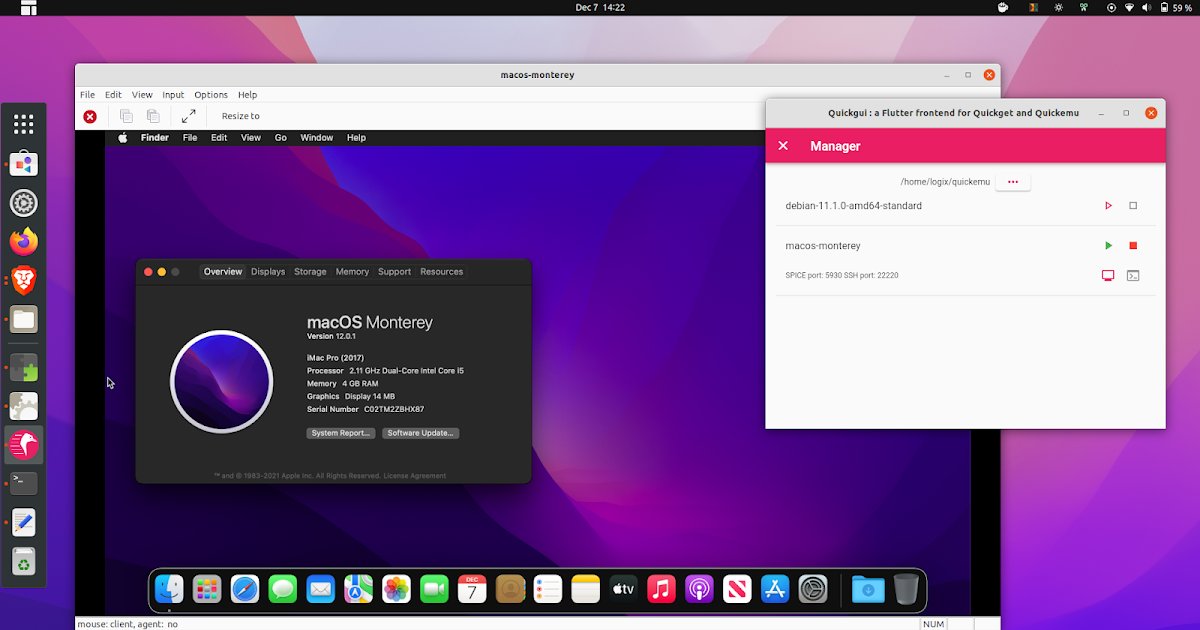Click the paste icon in the macos-monterey toolbar
Viewport: 1200px width, 630px height.
153,116
